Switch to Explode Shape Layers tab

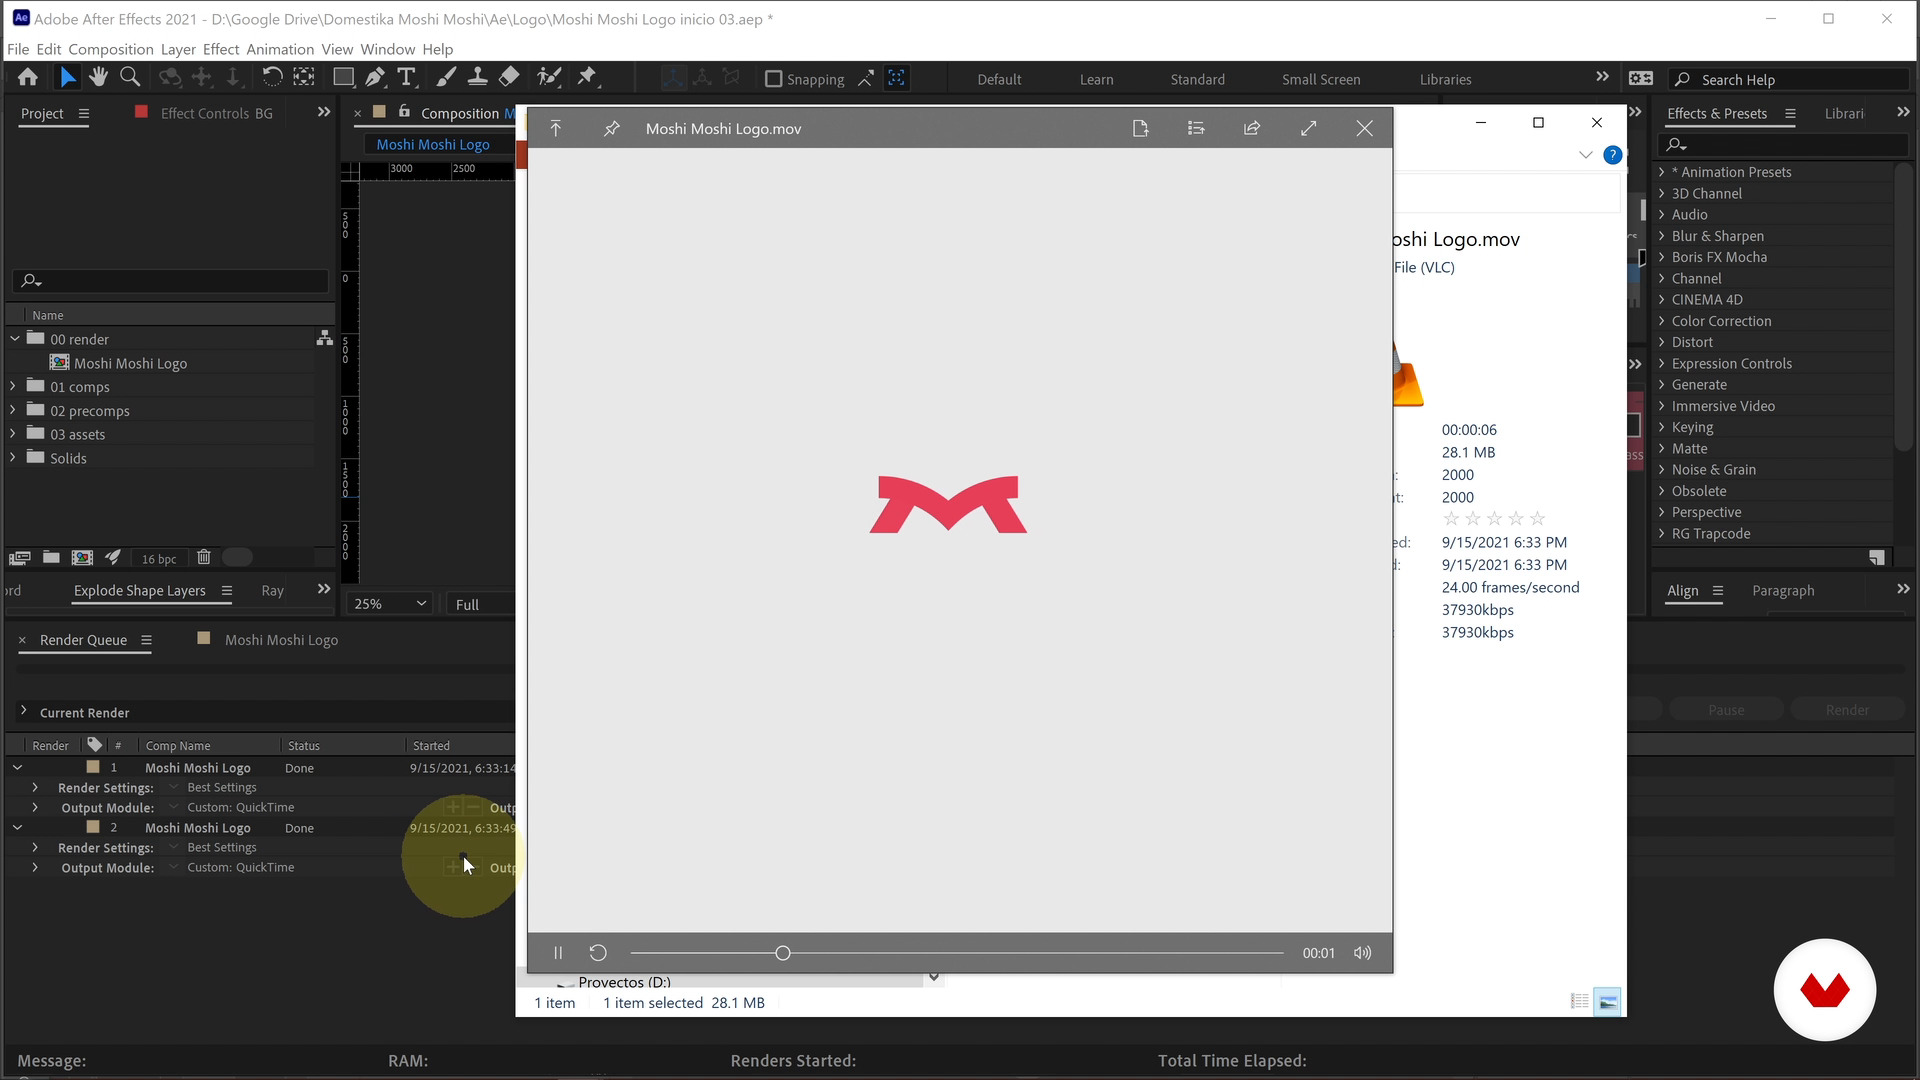[x=140, y=591]
